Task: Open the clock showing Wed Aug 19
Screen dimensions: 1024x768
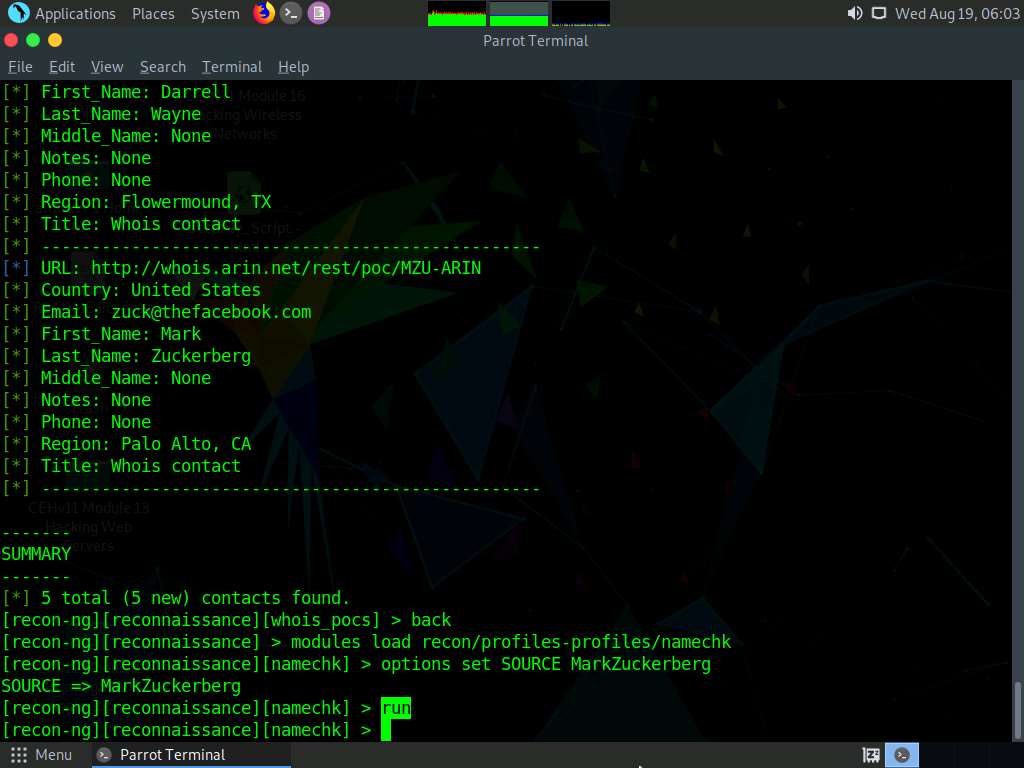Action: tap(957, 13)
